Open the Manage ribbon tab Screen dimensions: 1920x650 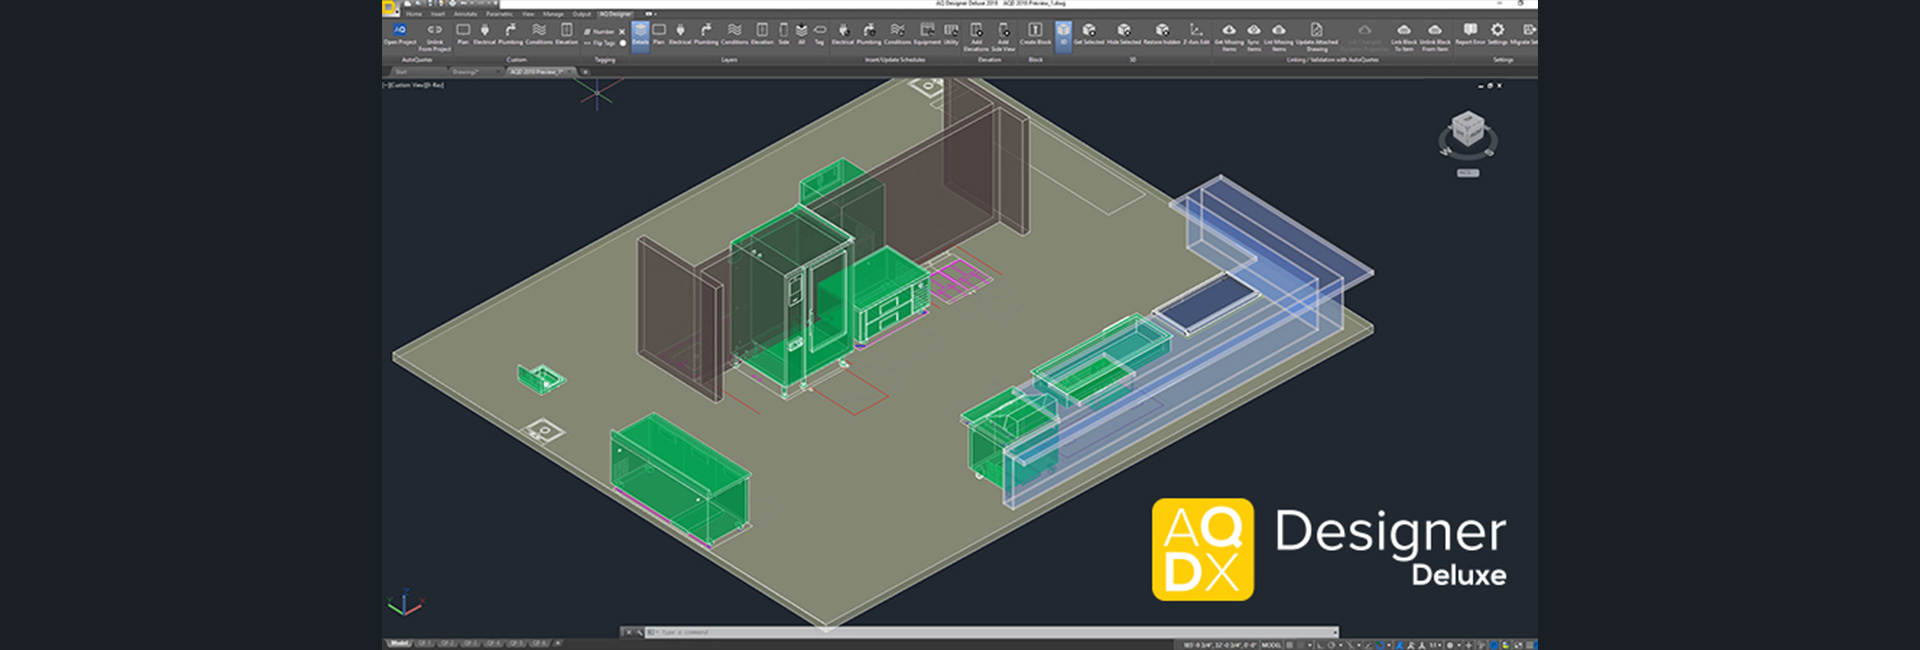[553, 14]
